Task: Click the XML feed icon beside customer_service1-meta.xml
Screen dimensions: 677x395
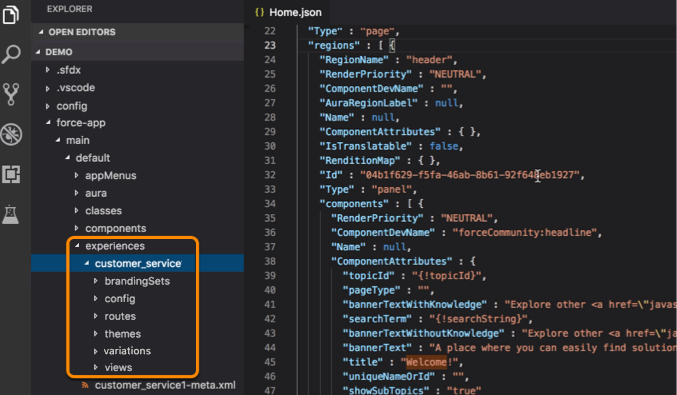Action: (85, 385)
